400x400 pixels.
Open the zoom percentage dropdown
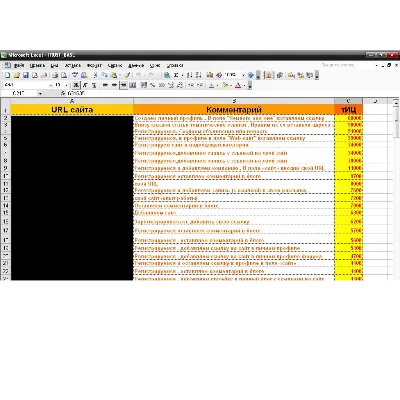[243, 75]
